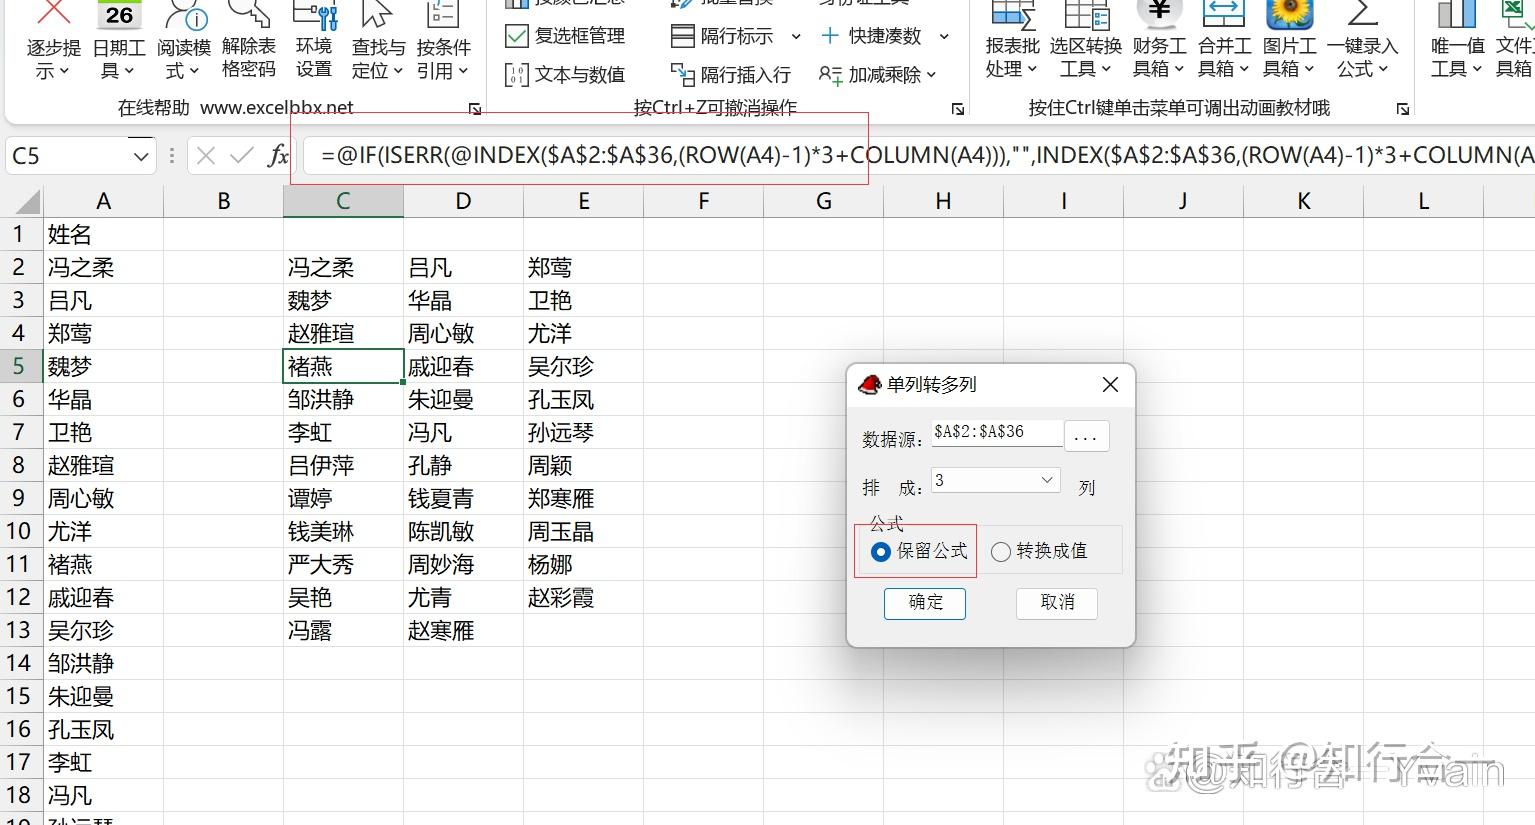Image resolution: width=1535 pixels, height=825 pixels.
Task: Click cell E5 containing 吴尔珍
Action: click(x=583, y=367)
